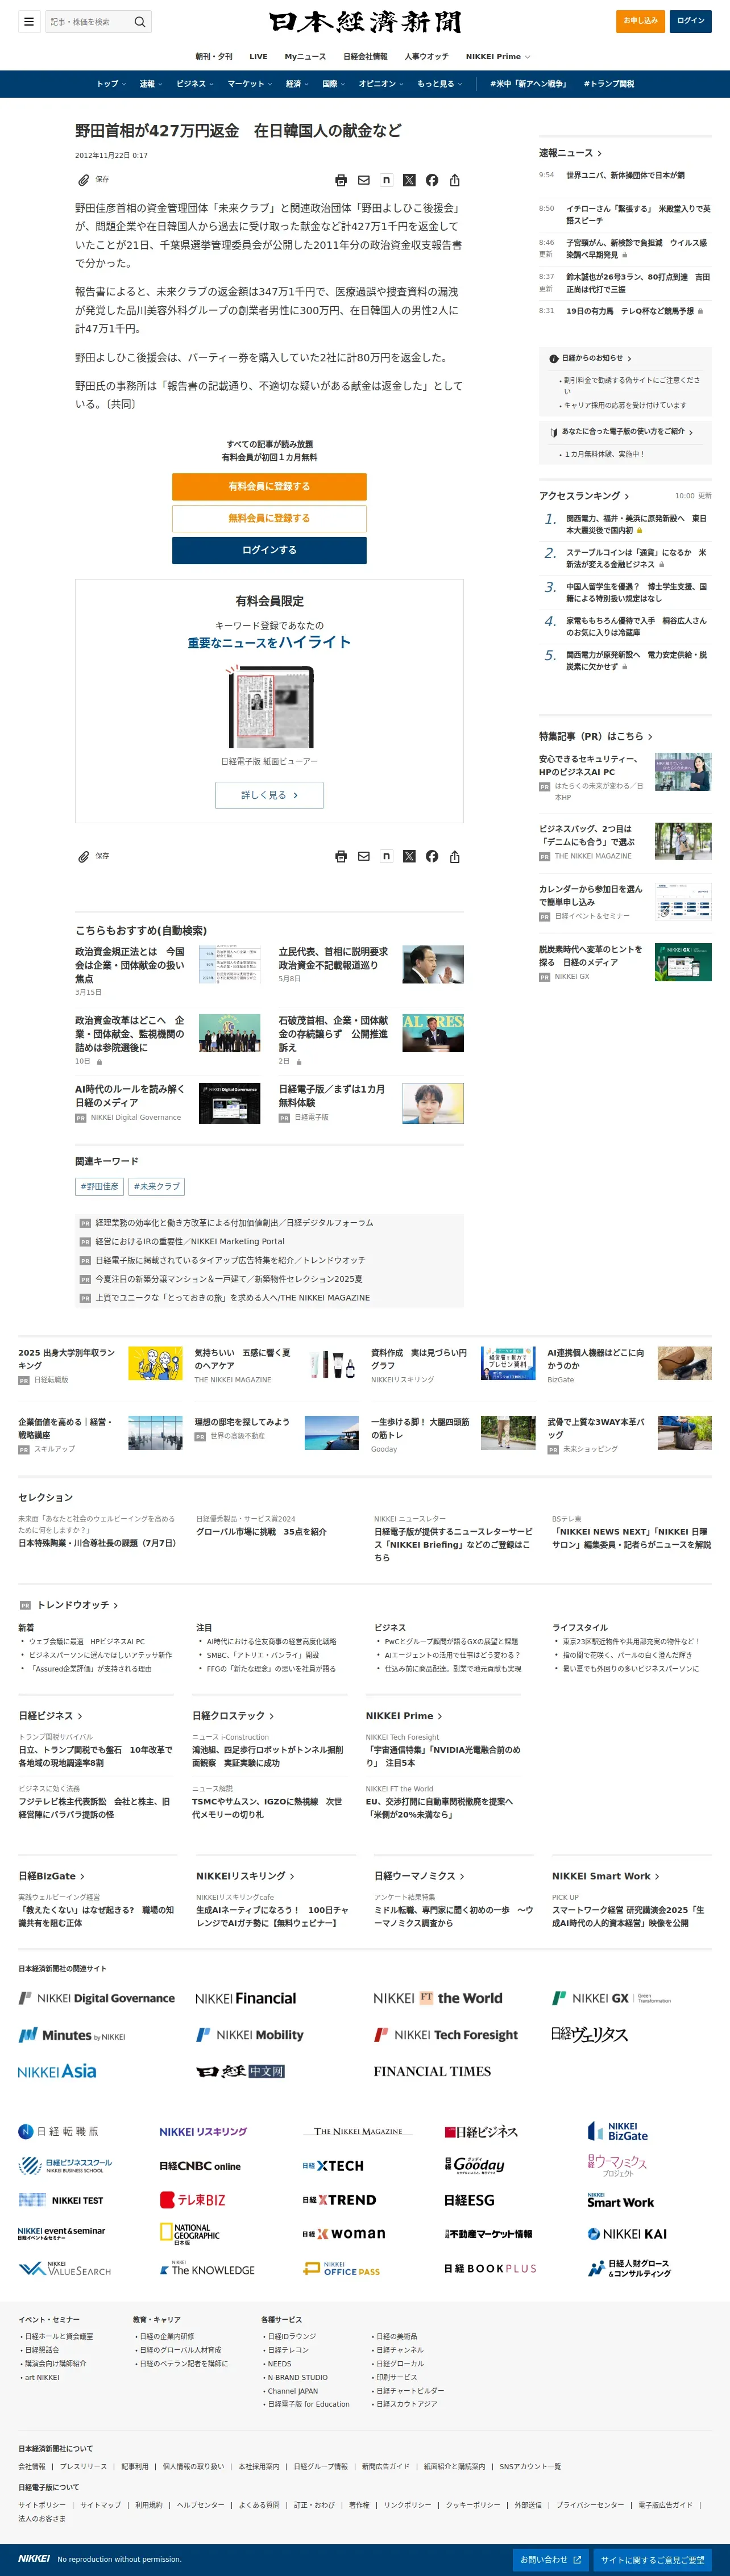Expand the オピニオン navigation dropdown
The image size is (730, 2576).
[x=381, y=84]
